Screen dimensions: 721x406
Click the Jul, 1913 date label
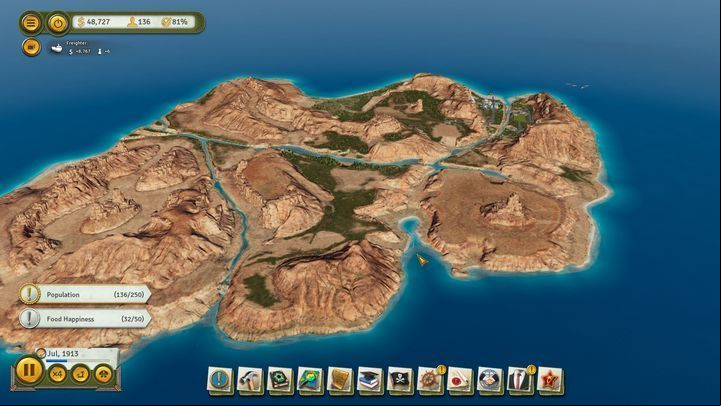63,353
